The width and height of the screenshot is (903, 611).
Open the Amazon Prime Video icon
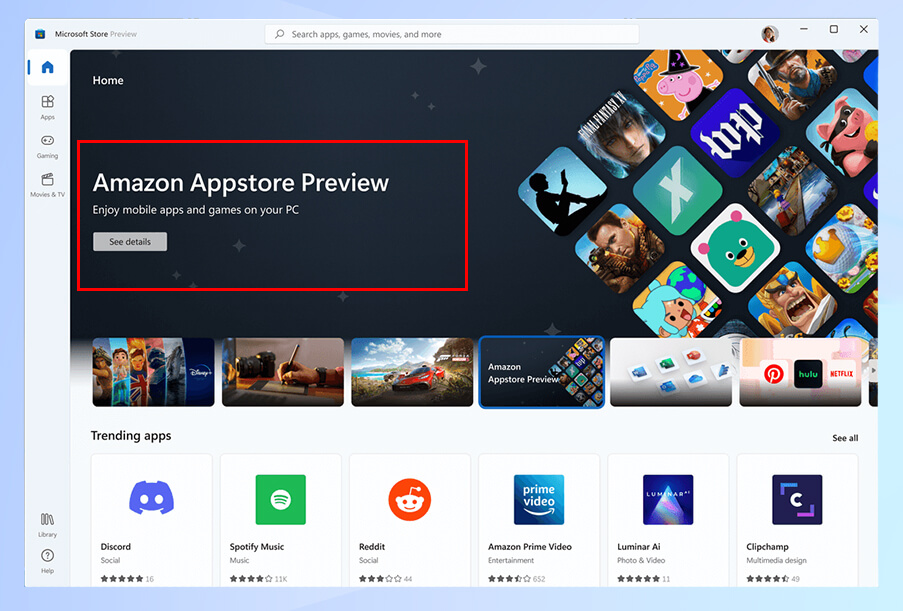coord(539,499)
